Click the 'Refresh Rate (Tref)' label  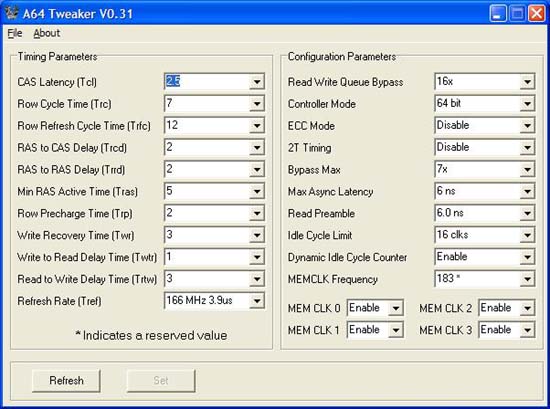tap(59, 301)
